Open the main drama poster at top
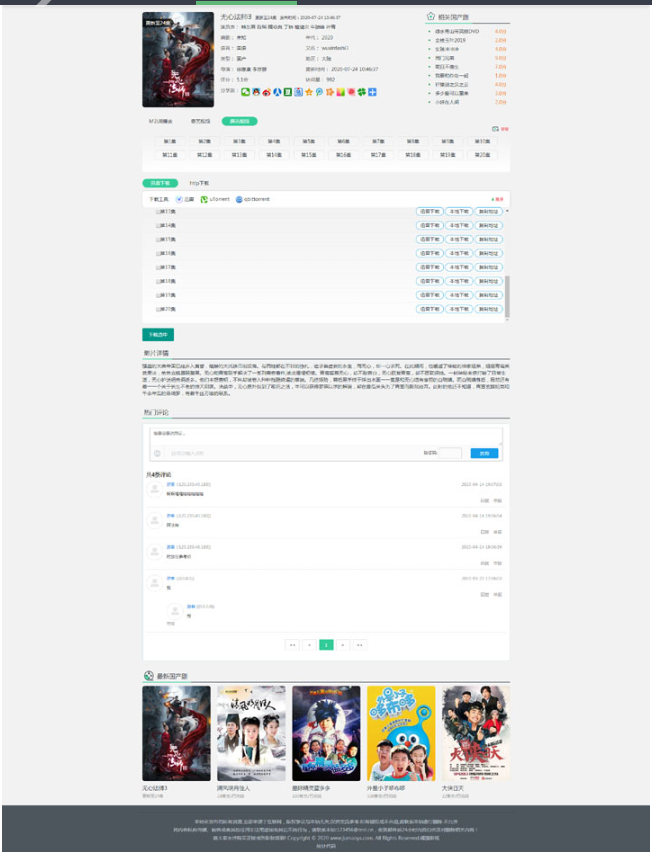Image resolution: width=652 pixels, height=852 pixels. [178, 60]
